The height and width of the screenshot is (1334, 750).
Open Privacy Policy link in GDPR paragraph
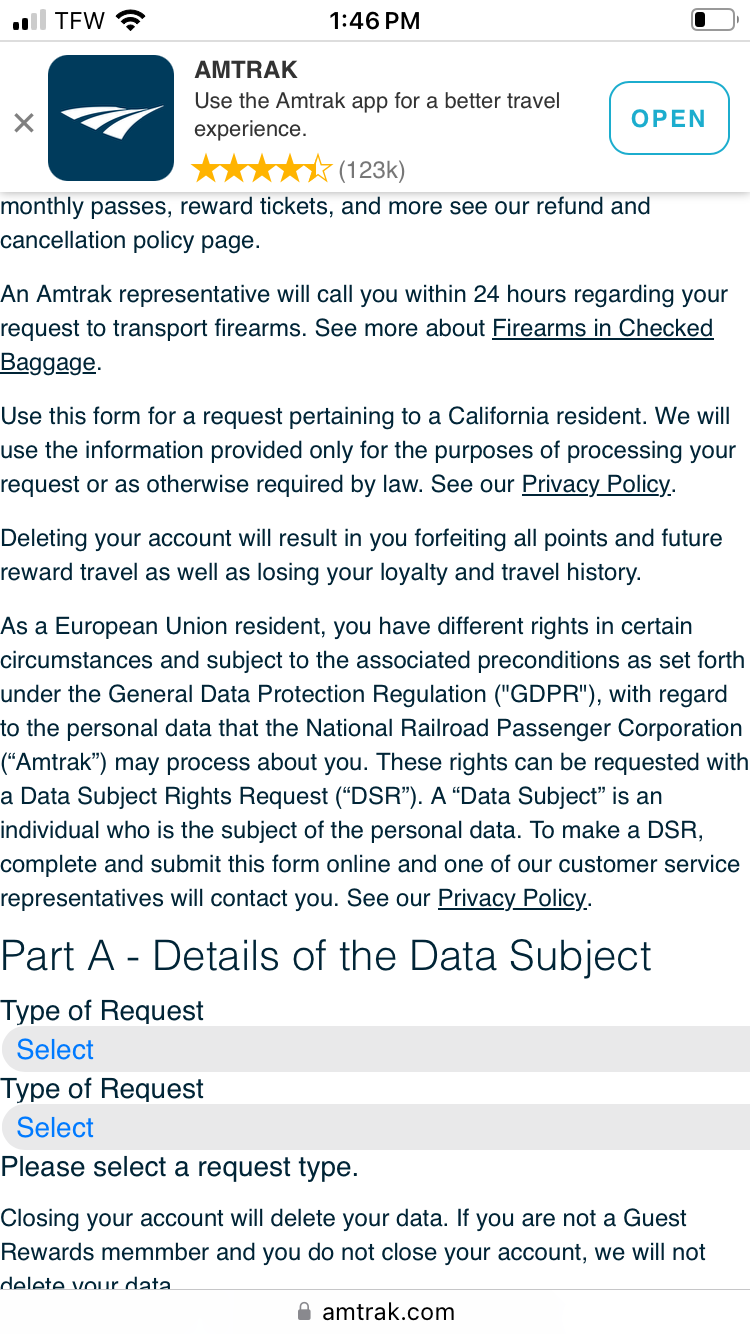(x=512, y=898)
